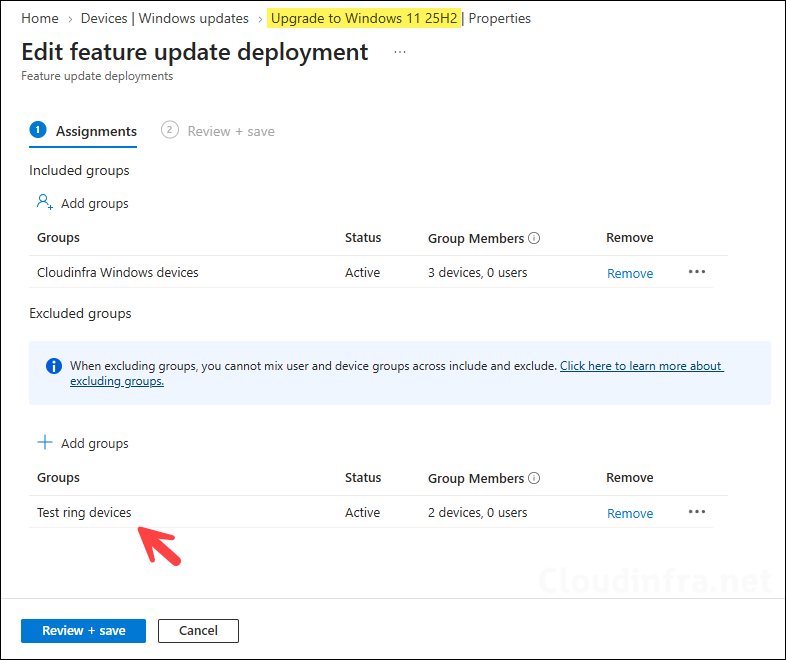Open more options for Cloudinfra Windows devices
Image resolution: width=786 pixels, height=660 pixels.
click(697, 272)
